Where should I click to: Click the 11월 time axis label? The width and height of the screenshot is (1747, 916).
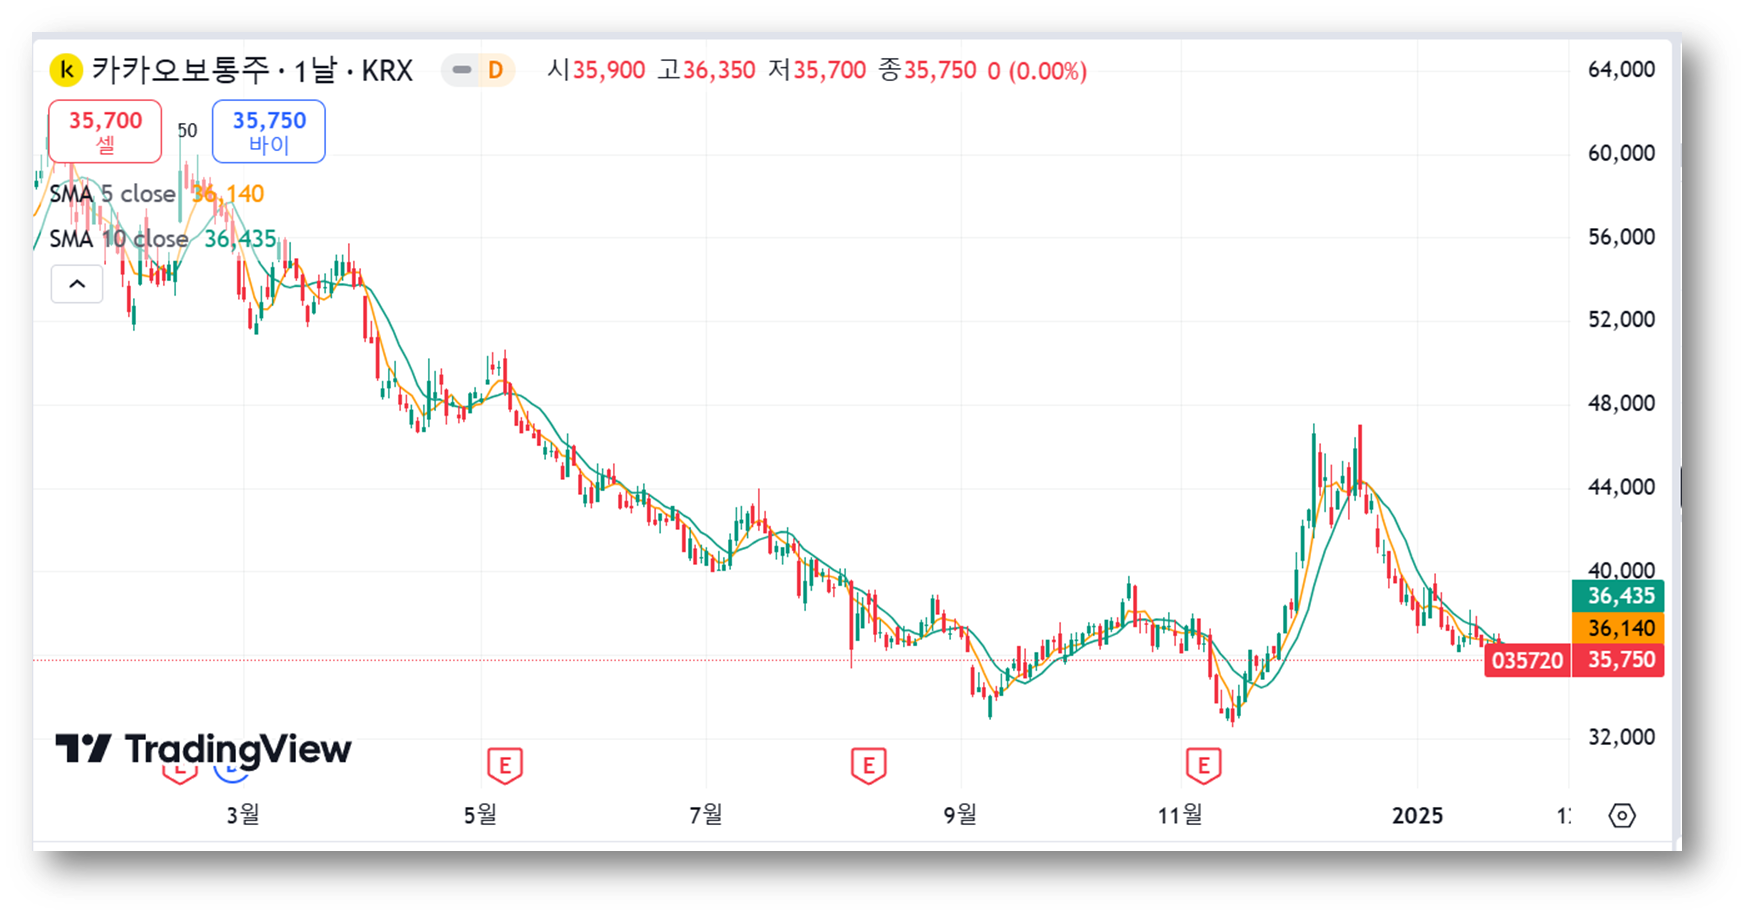point(1180,815)
